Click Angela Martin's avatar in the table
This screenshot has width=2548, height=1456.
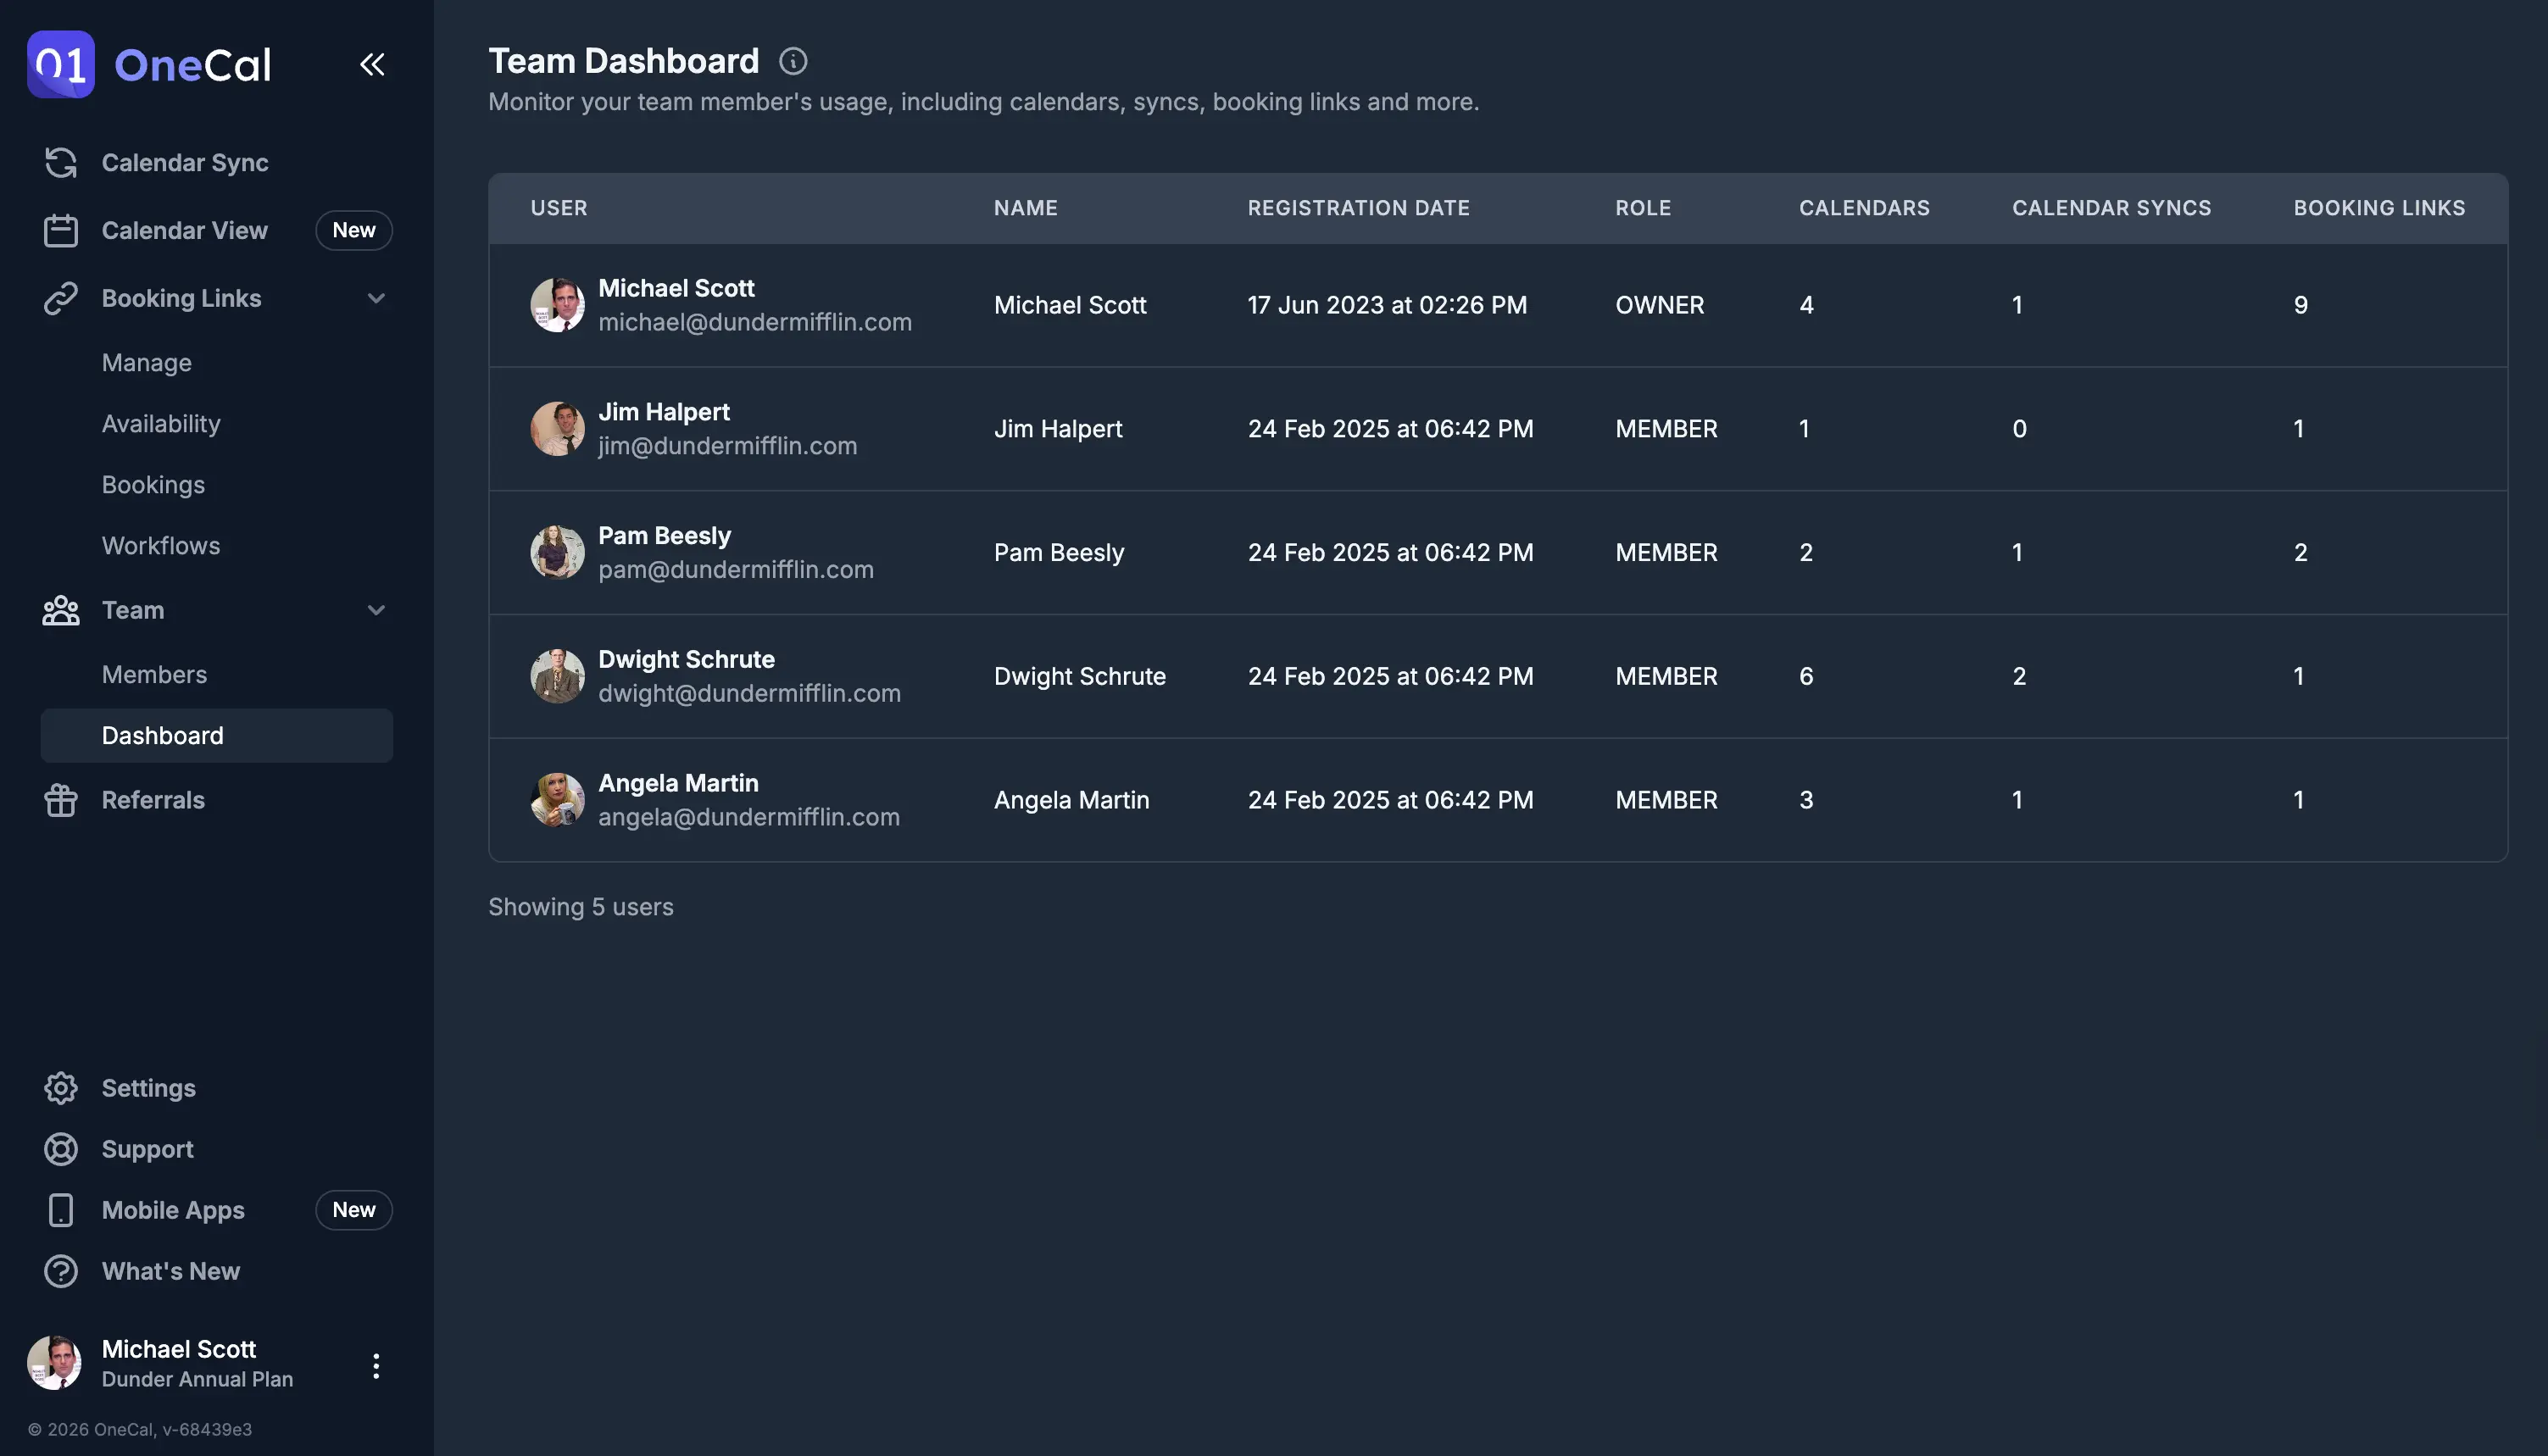(557, 800)
